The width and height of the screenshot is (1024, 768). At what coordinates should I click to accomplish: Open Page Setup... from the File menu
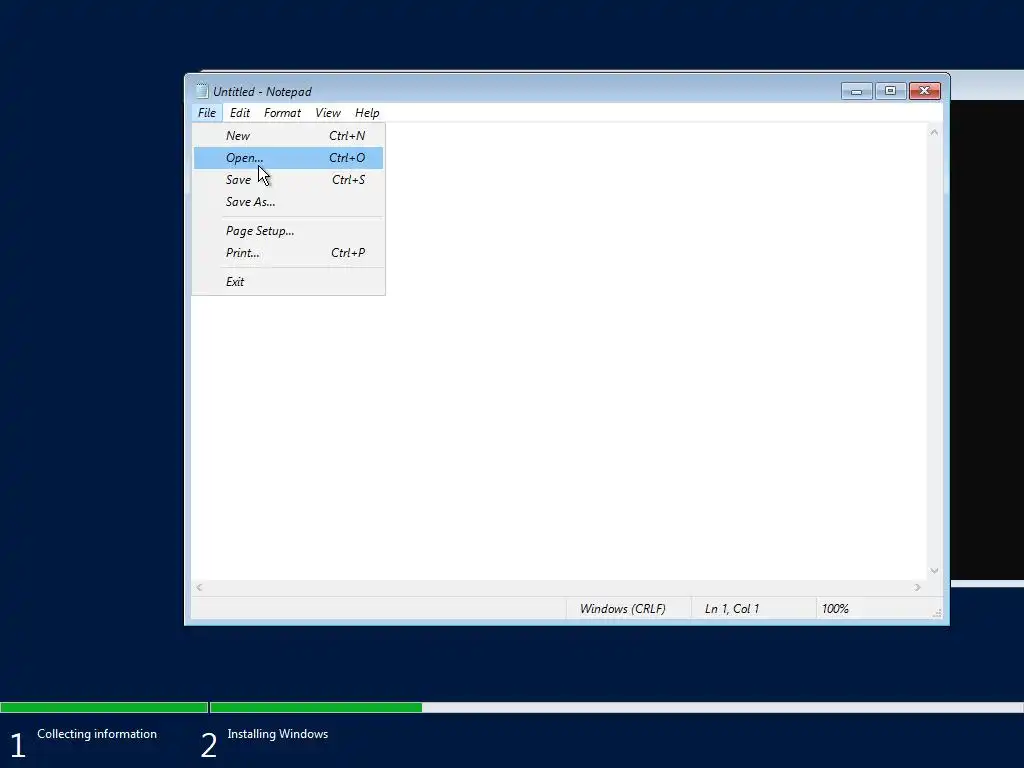(x=288, y=231)
